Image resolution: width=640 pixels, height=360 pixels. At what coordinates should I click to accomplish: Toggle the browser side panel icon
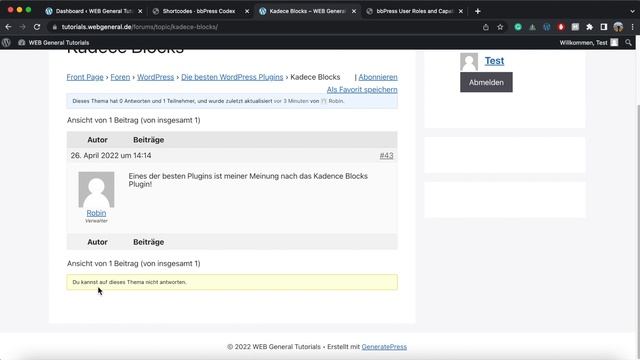(x=604, y=27)
